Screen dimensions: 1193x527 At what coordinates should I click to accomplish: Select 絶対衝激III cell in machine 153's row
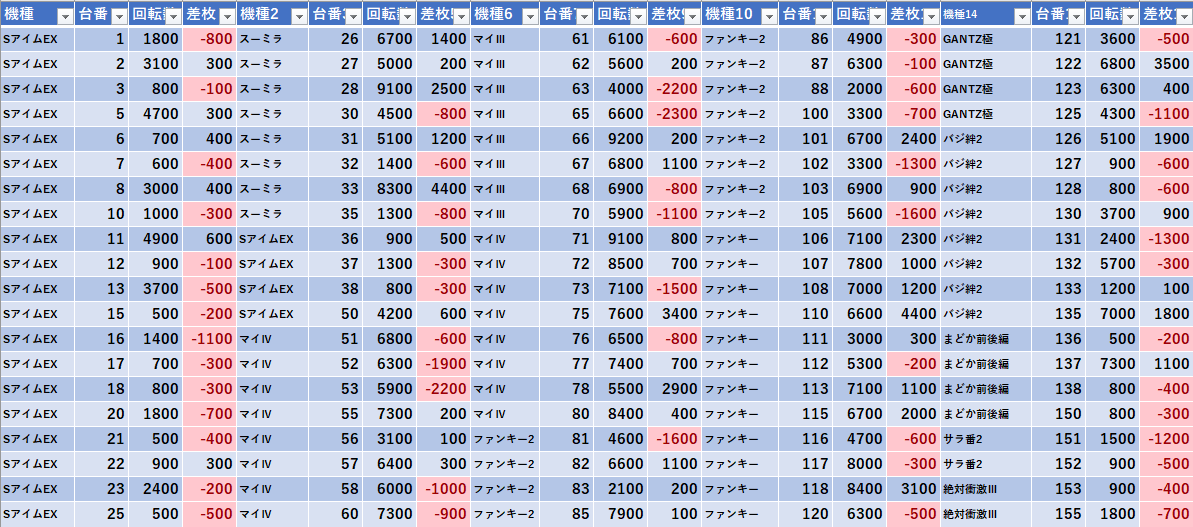(986, 489)
